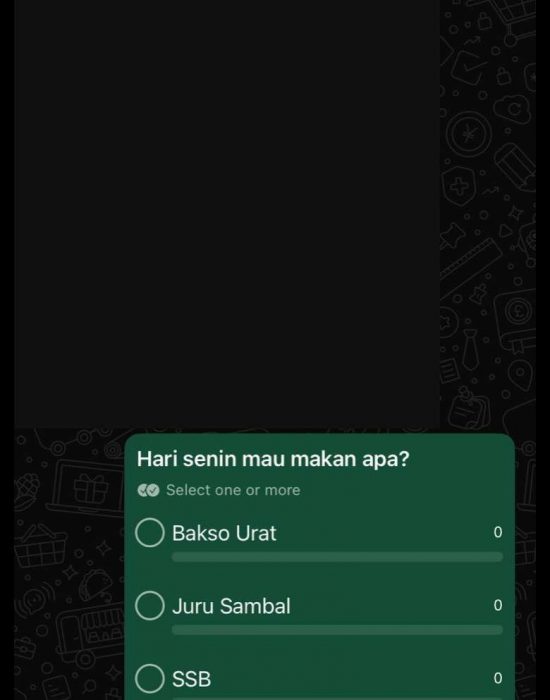550x700 pixels.
Task: Click the Juru Sambal vote progress bar
Action: click(x=337, y=630)
